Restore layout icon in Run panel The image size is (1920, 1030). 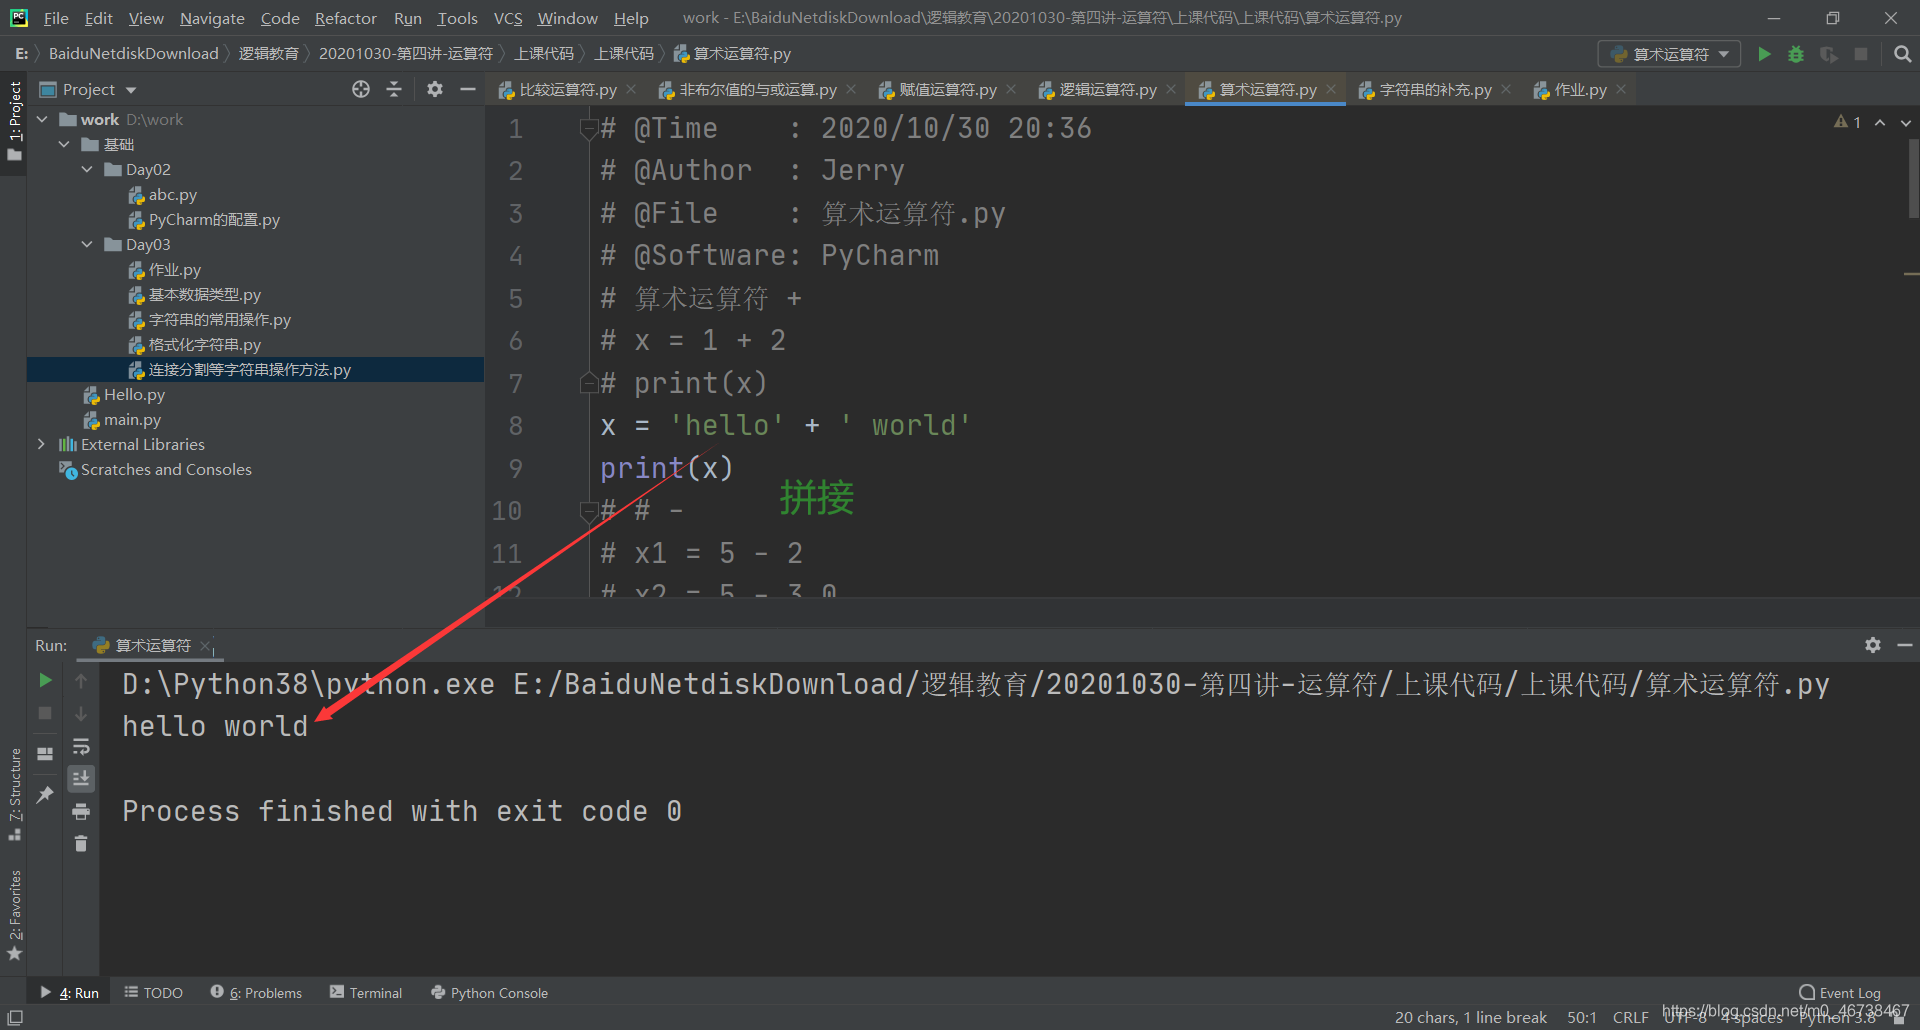[45, 754]
